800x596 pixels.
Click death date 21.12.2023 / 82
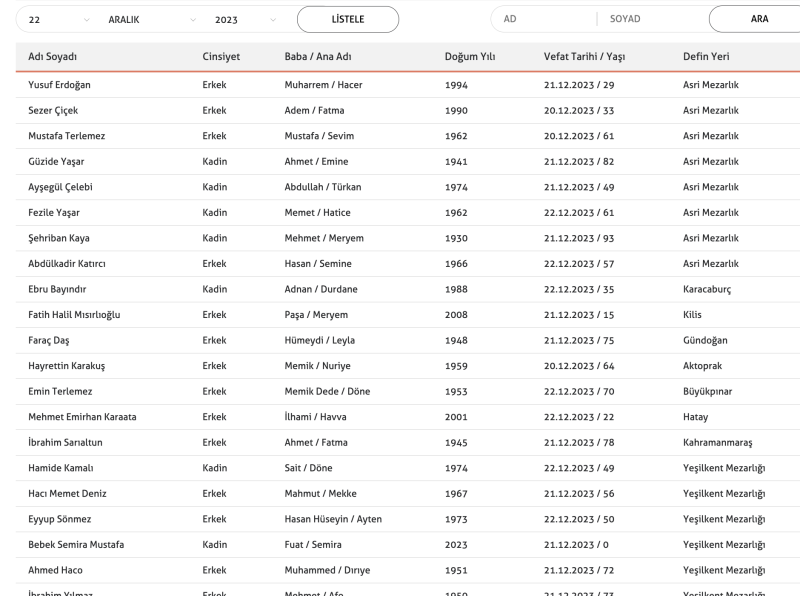[x=579, y=162]
